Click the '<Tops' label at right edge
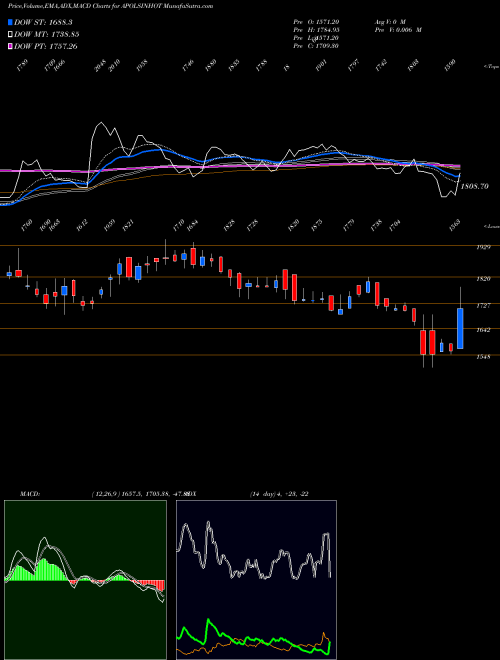Image resolution: width=500 pixels, height=660 pixels. pos(491,67)
